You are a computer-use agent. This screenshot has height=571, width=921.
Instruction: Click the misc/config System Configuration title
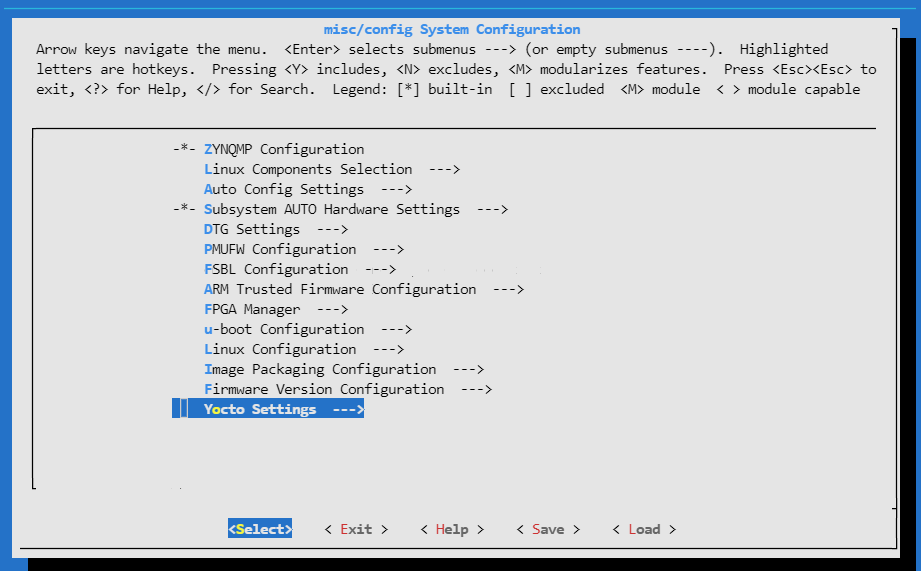[452, 29]
